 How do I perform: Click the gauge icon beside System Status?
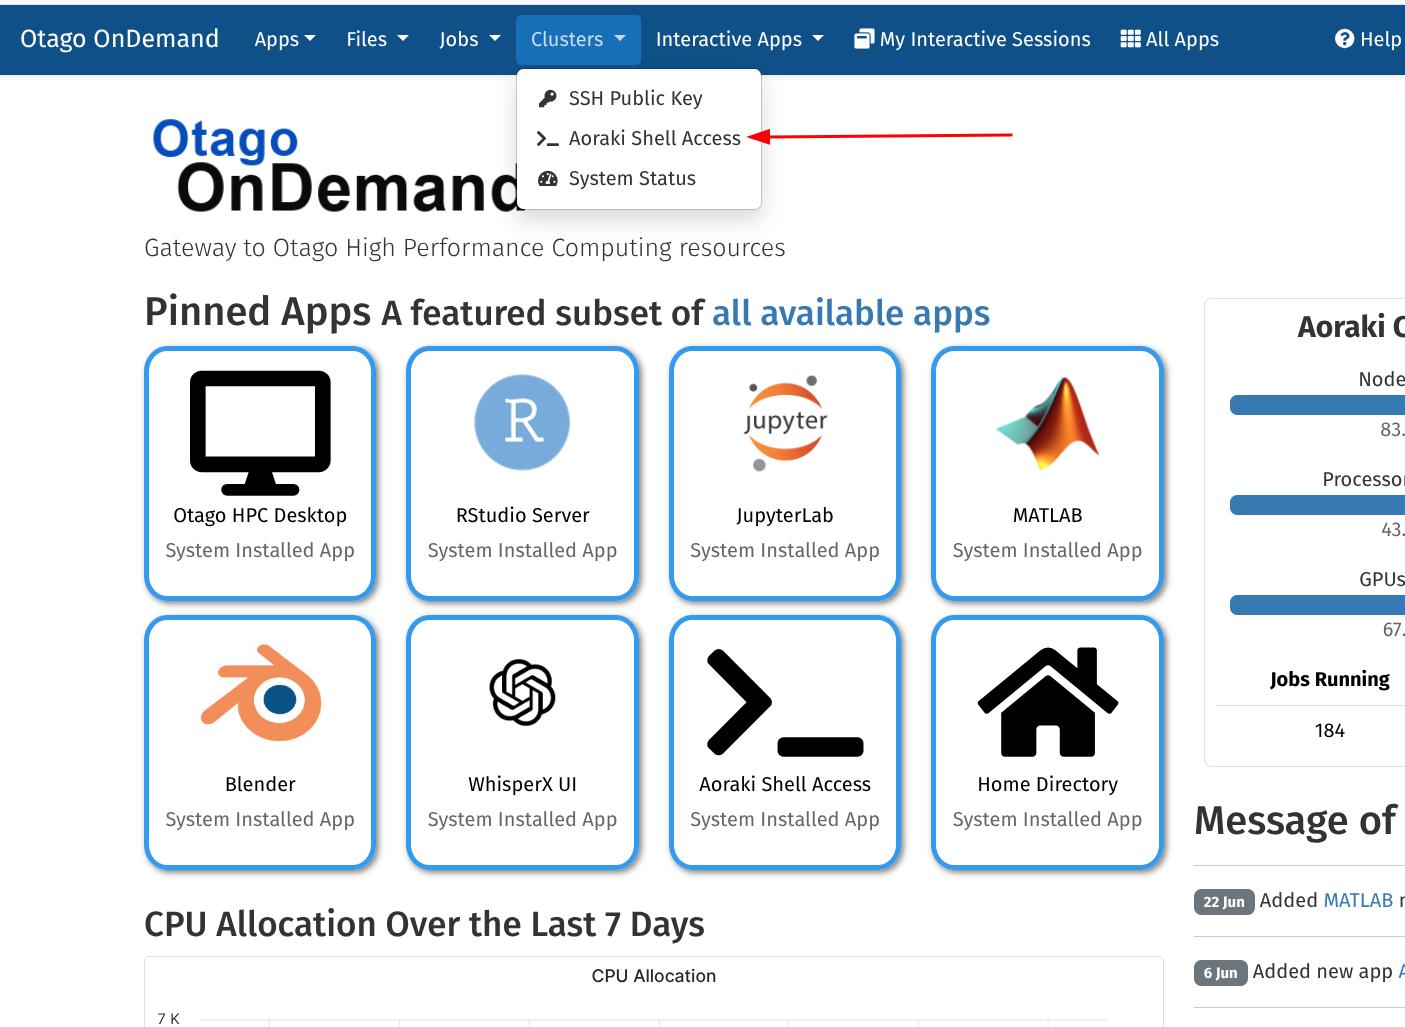point(547,179)
